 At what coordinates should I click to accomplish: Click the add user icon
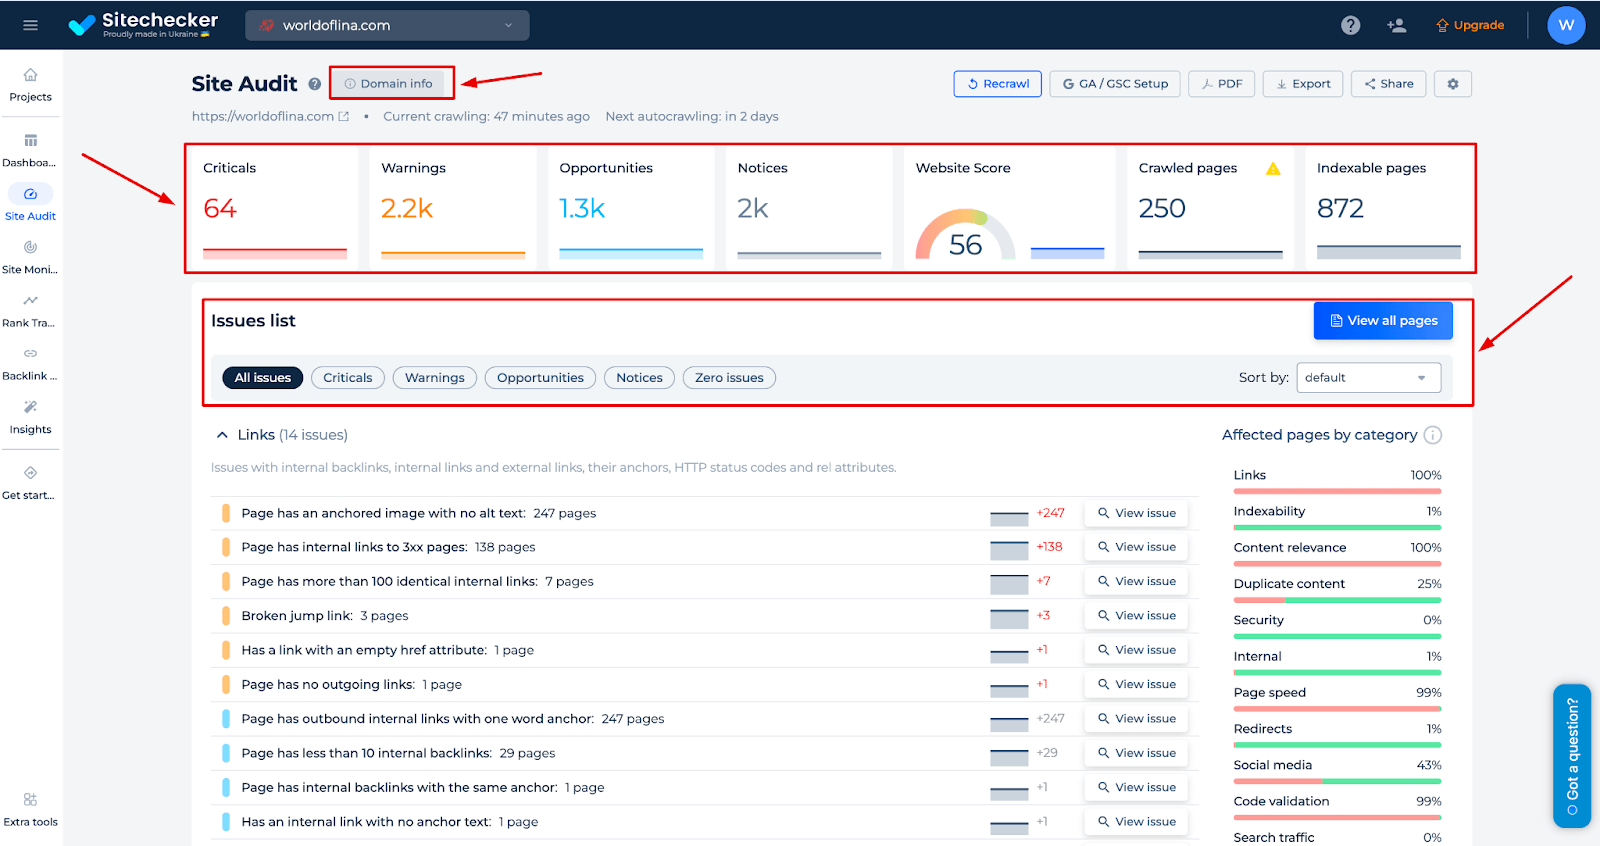1397,25
